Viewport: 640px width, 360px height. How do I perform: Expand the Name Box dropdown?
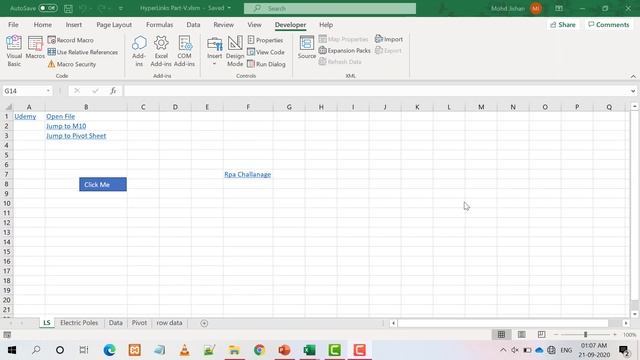click(48, 91)
